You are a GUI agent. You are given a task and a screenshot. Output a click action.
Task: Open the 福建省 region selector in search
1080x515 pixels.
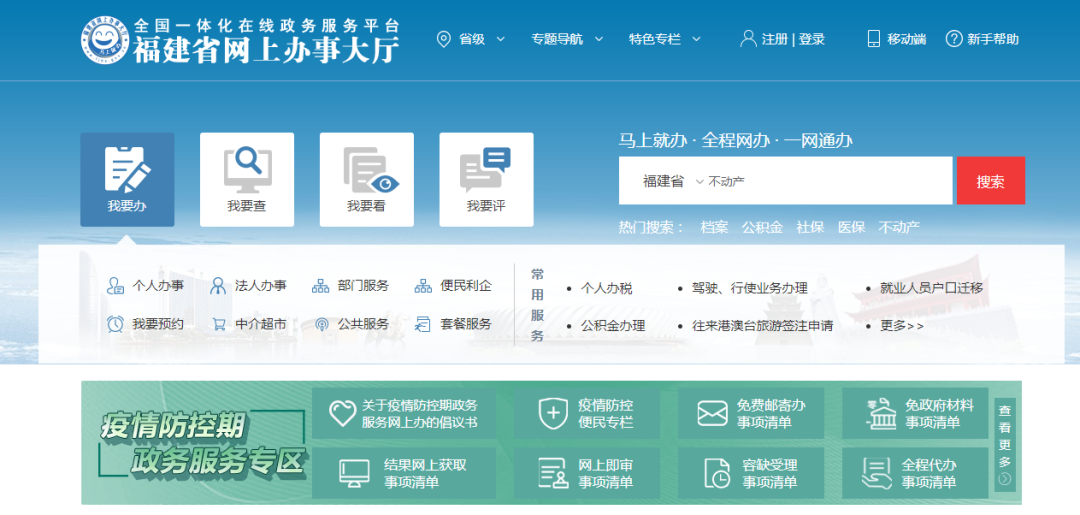[673, 181]
